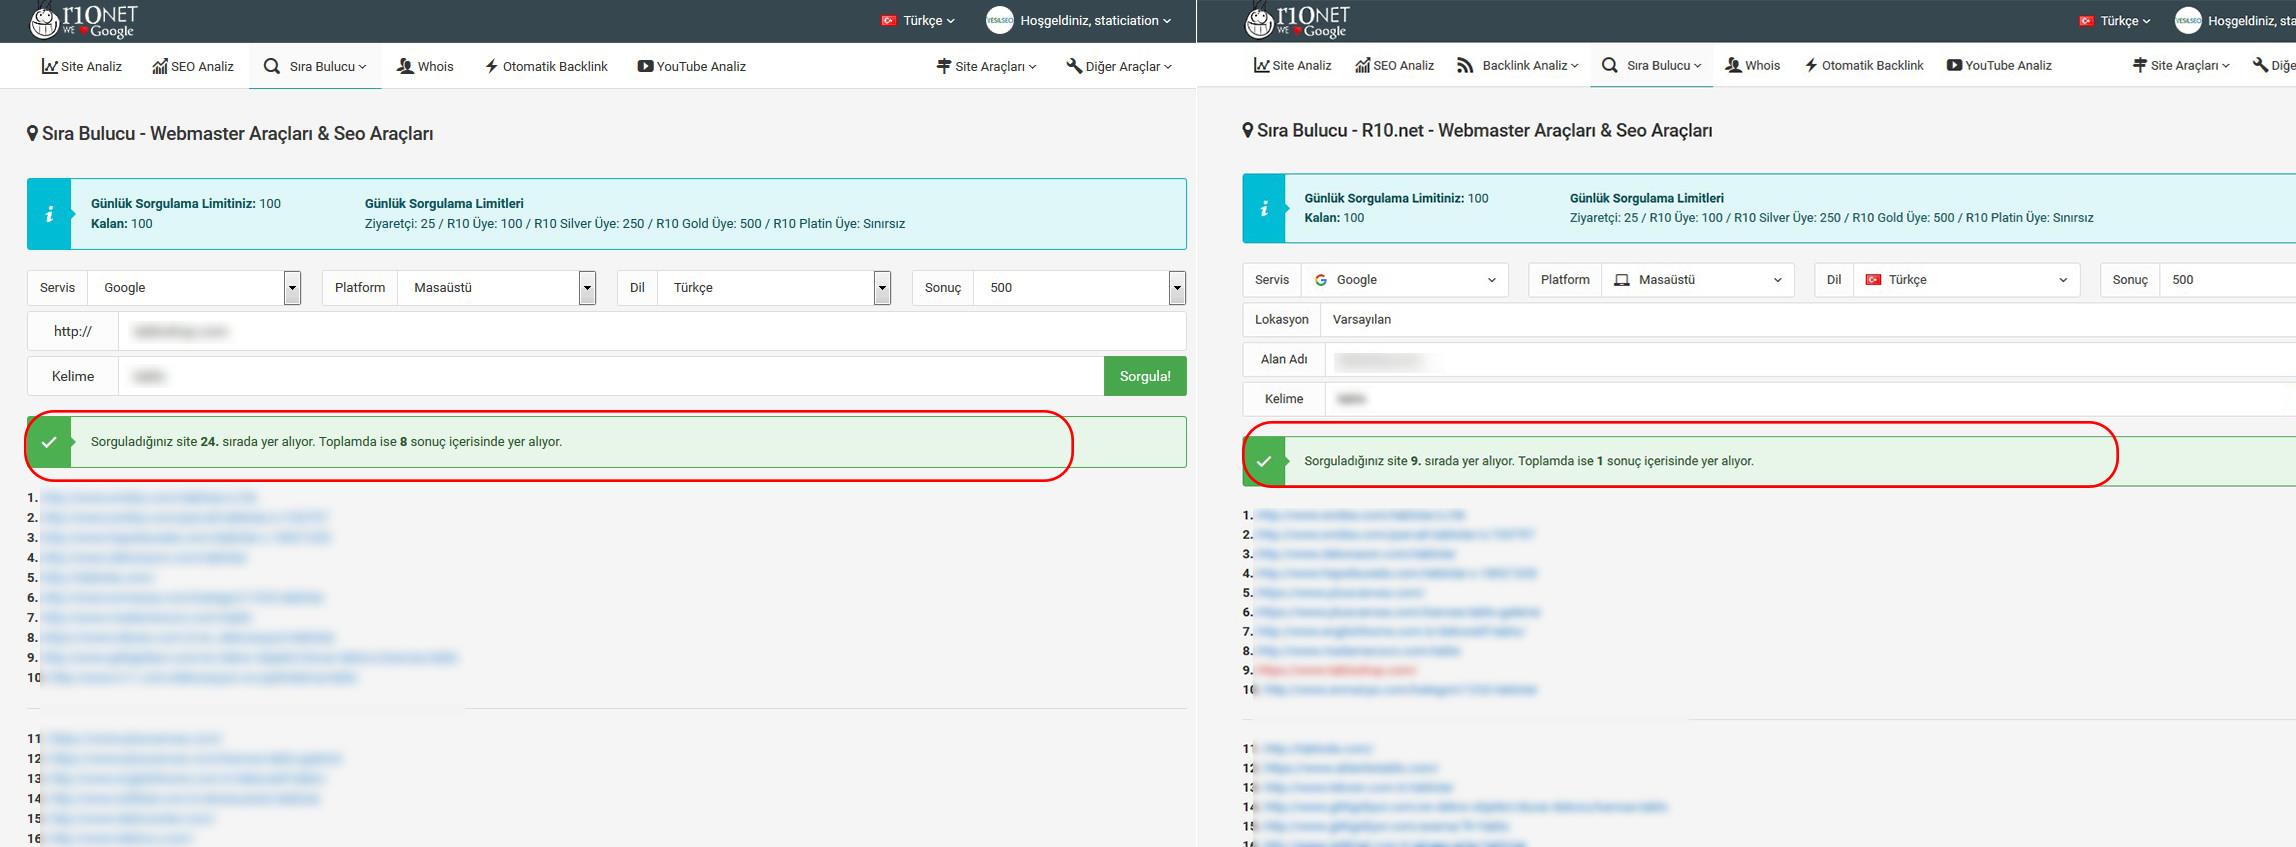The width and height of the screenshot is (2296, 847).
Task: Click the Kelime input field on right page
Action: point(1810,399)
